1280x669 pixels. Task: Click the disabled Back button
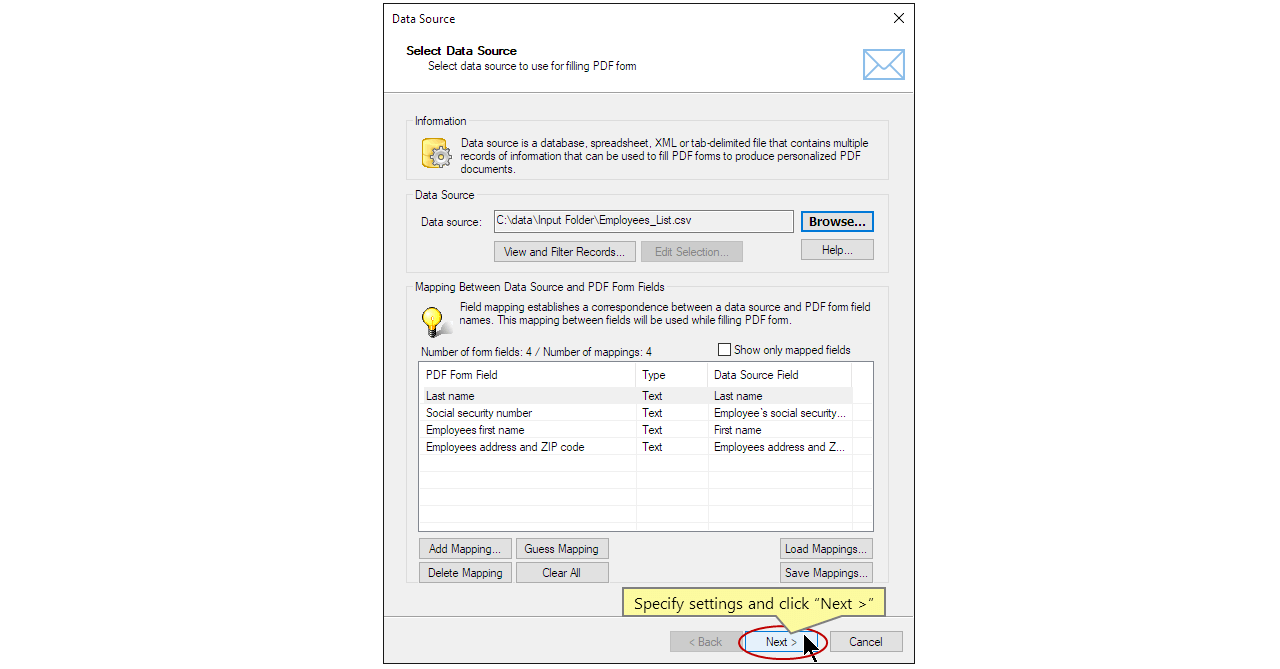[703, 641]
